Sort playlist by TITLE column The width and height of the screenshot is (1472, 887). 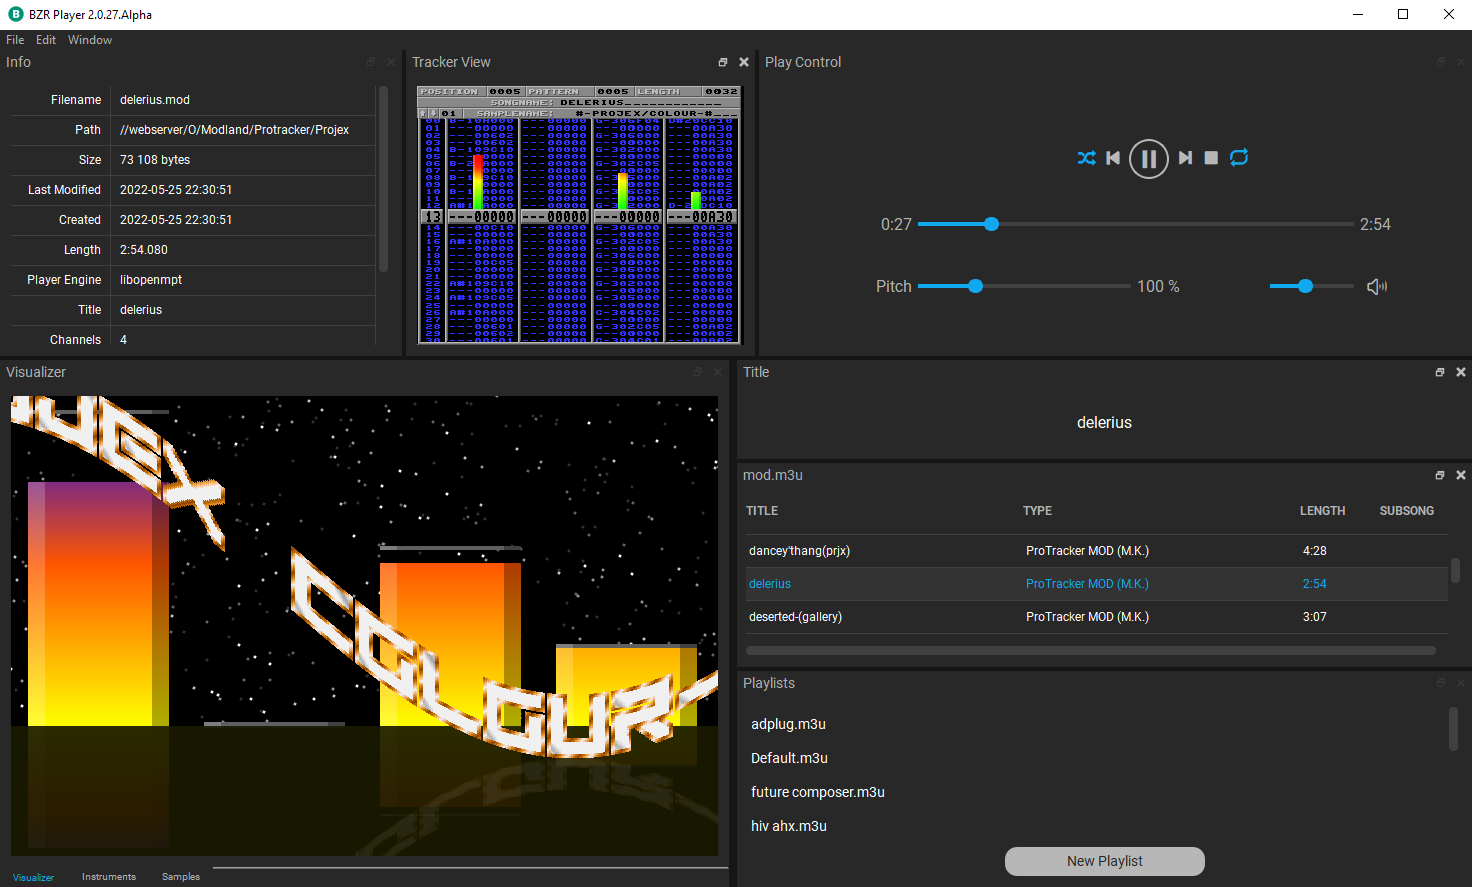762,511
